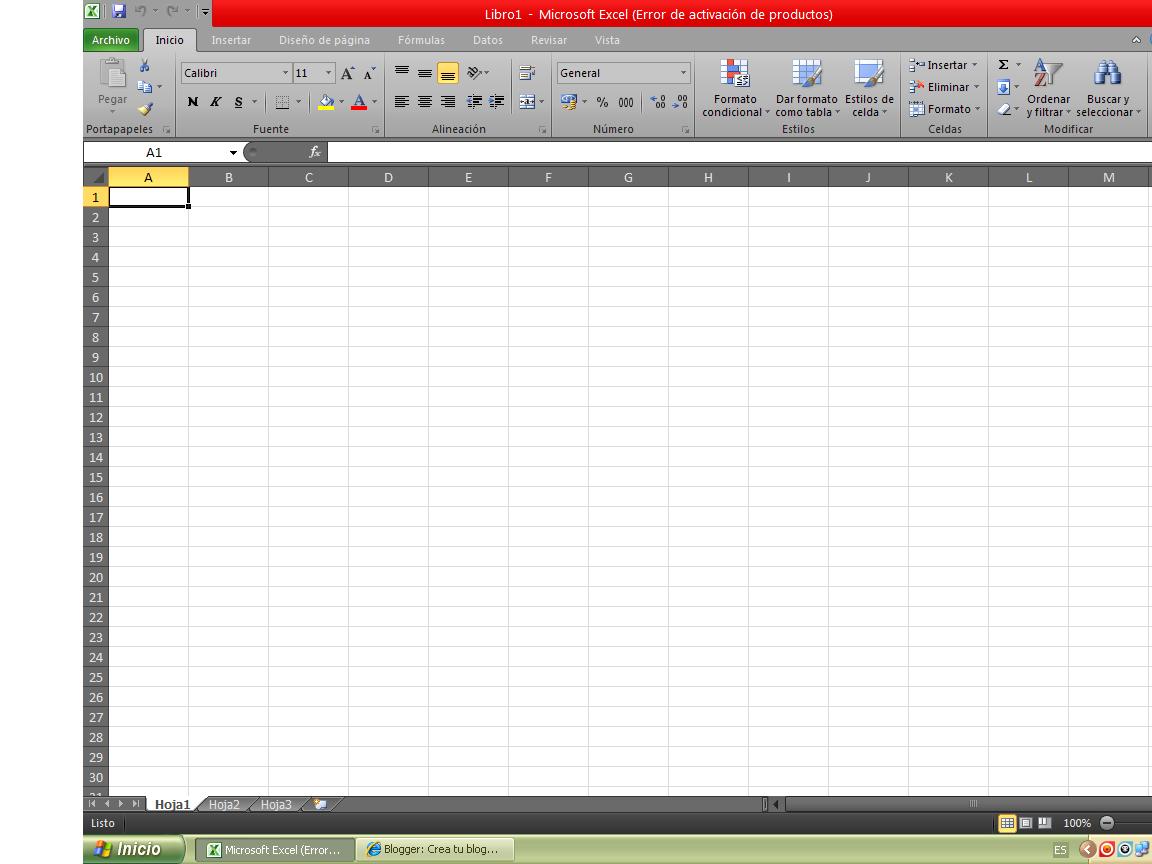This screenshot has height=864, width=1152.
Task: Increase font size with the large A icon
Action: 348,73
